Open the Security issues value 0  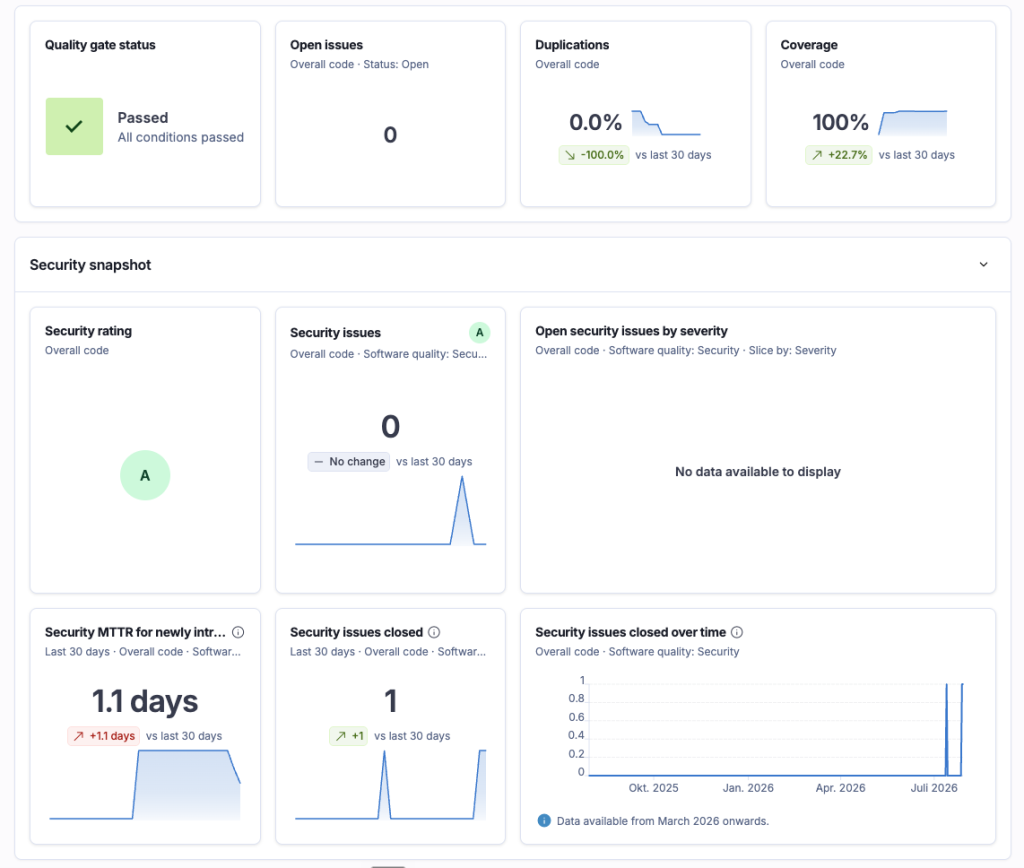coord(390,426)
